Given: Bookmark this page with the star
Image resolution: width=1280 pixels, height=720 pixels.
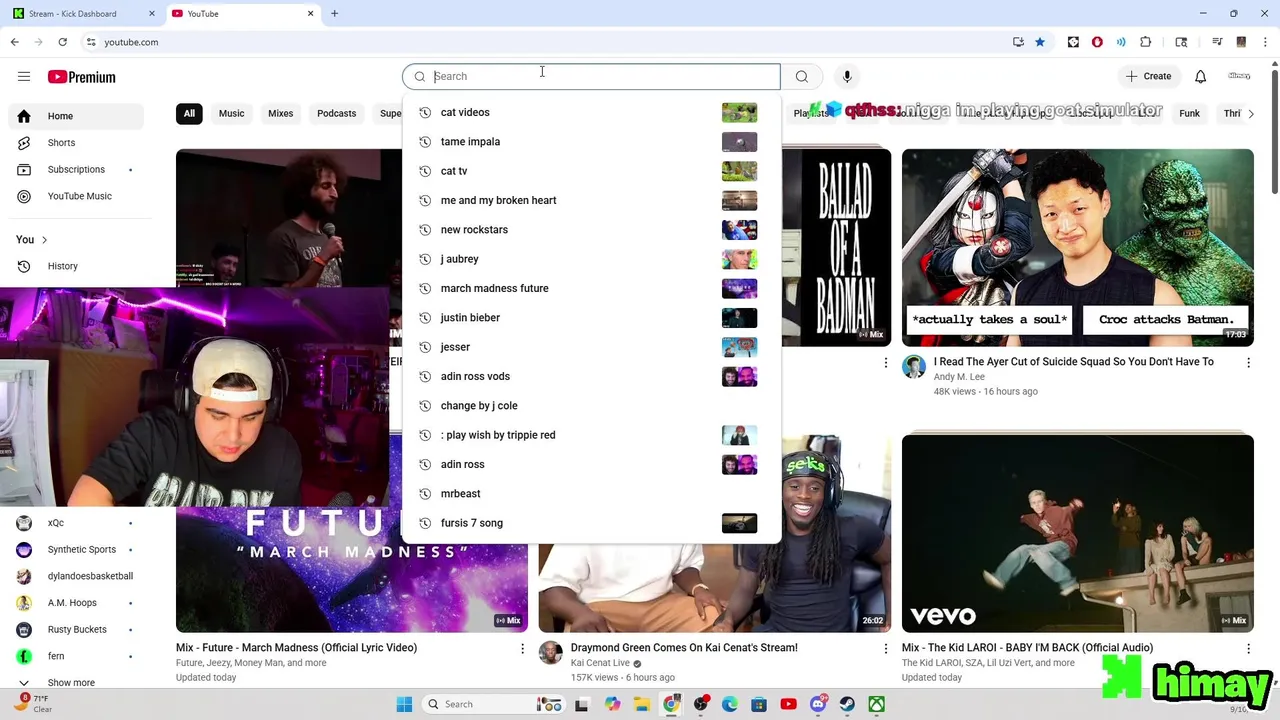Looking at the screenshot, I should pyautogui.click(x=1040, y=42).
